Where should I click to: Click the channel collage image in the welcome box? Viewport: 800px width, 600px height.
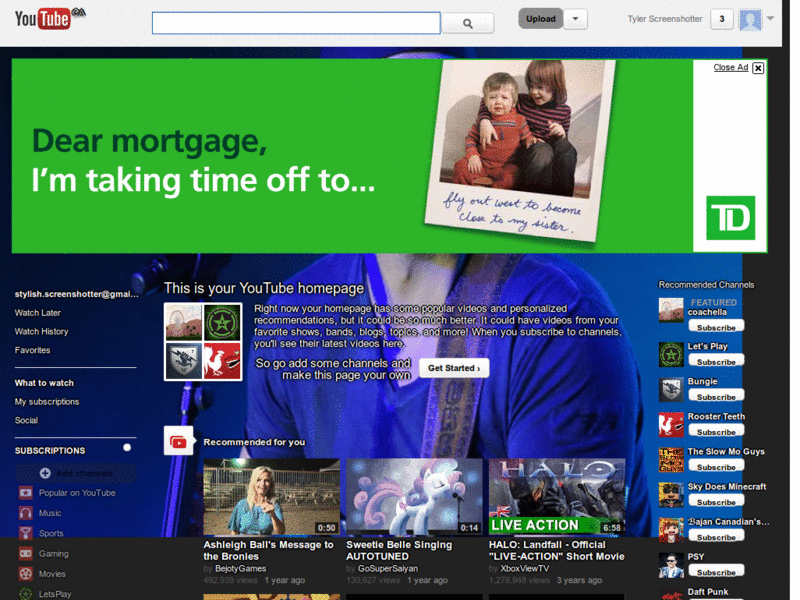point(203,341)
